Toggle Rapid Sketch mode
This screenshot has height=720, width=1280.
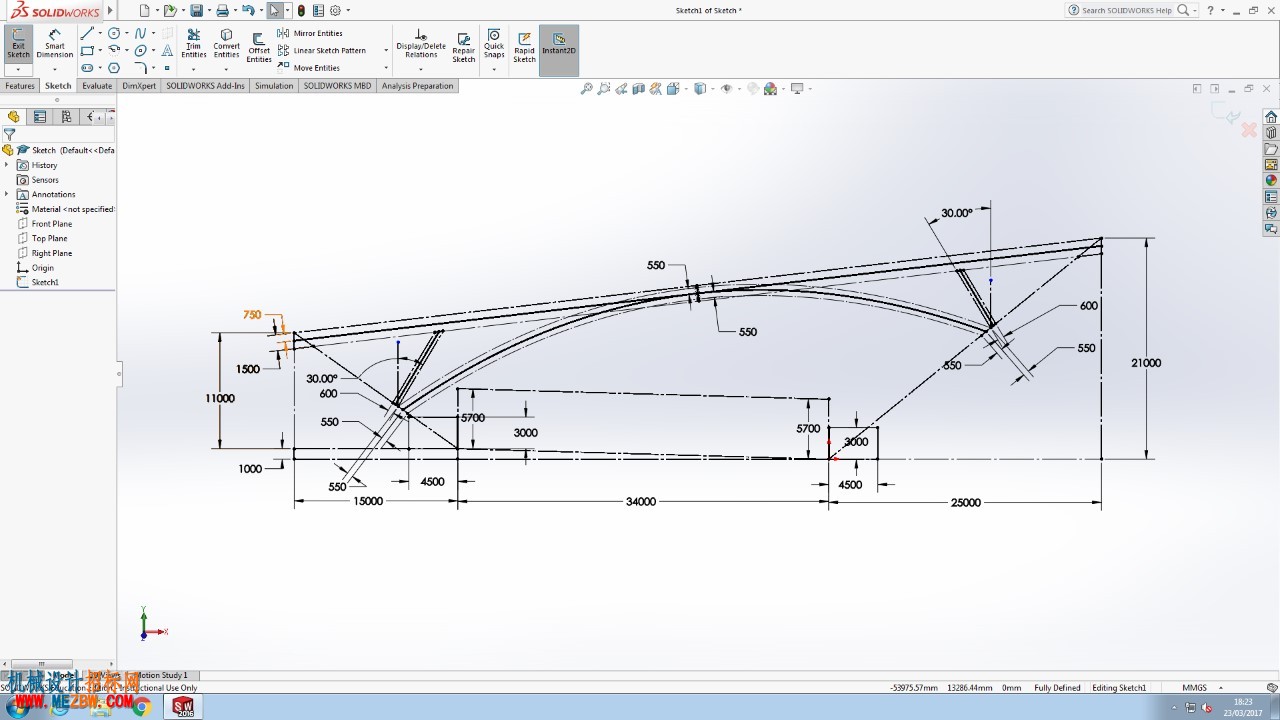(525, 46)
